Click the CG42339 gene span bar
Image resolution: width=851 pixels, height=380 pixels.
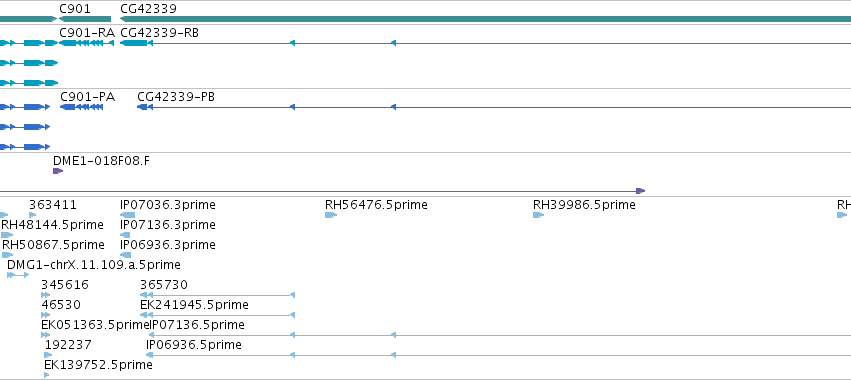[x=485, y=19]
